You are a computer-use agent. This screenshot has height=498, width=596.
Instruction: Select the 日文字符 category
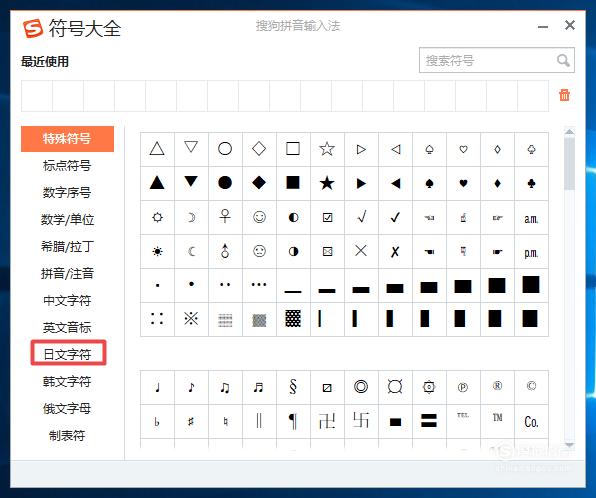pos(67,354)
